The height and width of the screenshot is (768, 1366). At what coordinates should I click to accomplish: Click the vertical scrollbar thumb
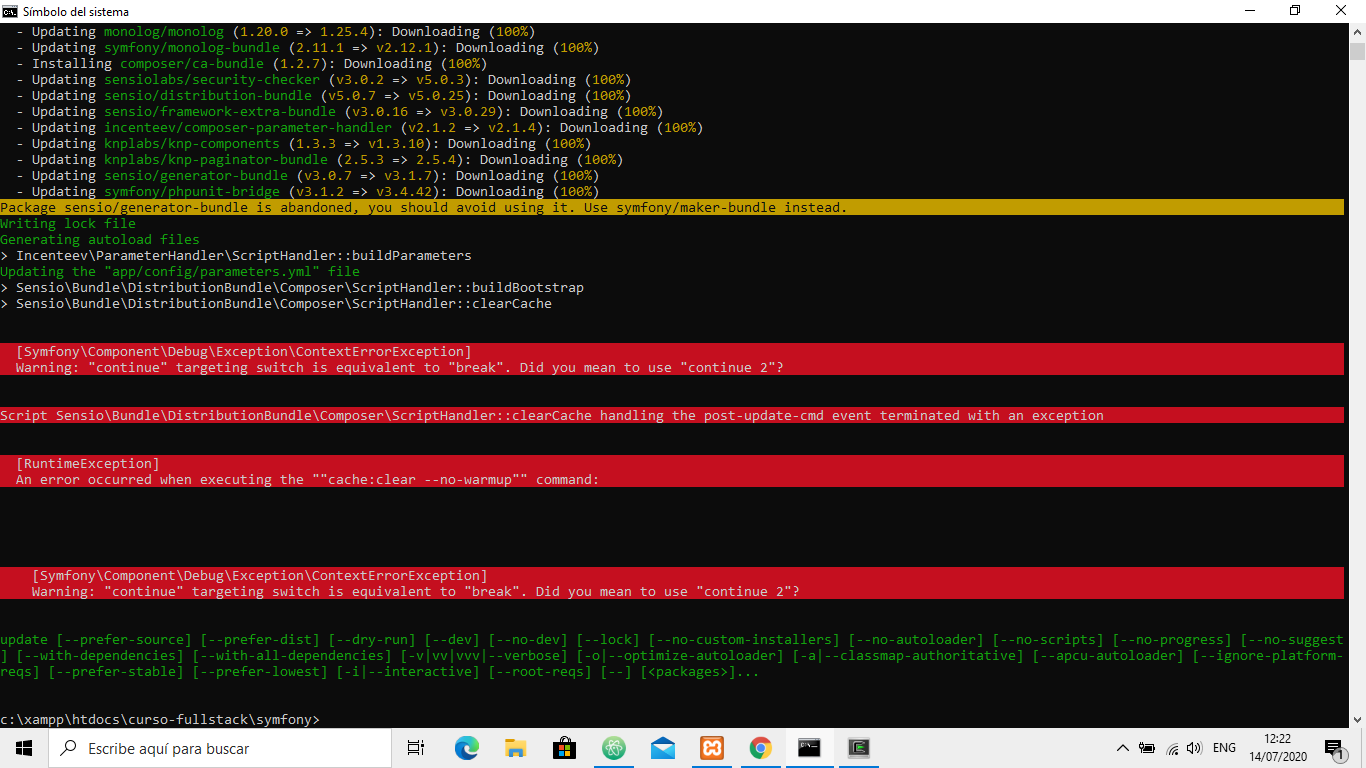click(1357, 52)
